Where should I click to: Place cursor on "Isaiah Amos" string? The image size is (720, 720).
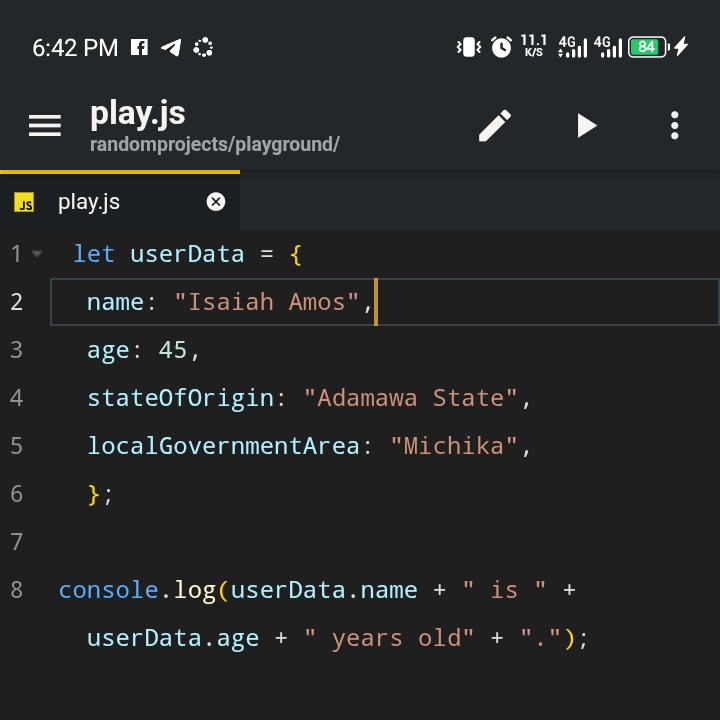coord(267,302)
